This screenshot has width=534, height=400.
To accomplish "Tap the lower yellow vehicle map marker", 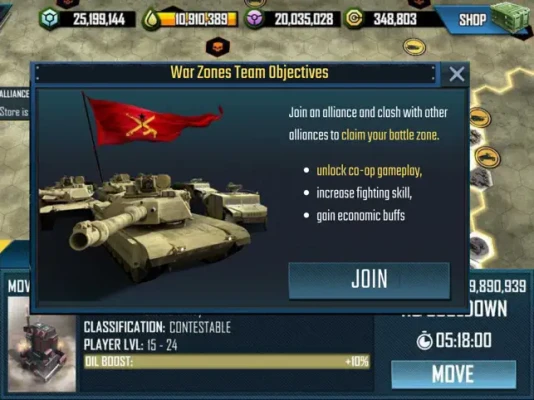I will point(487,157).
